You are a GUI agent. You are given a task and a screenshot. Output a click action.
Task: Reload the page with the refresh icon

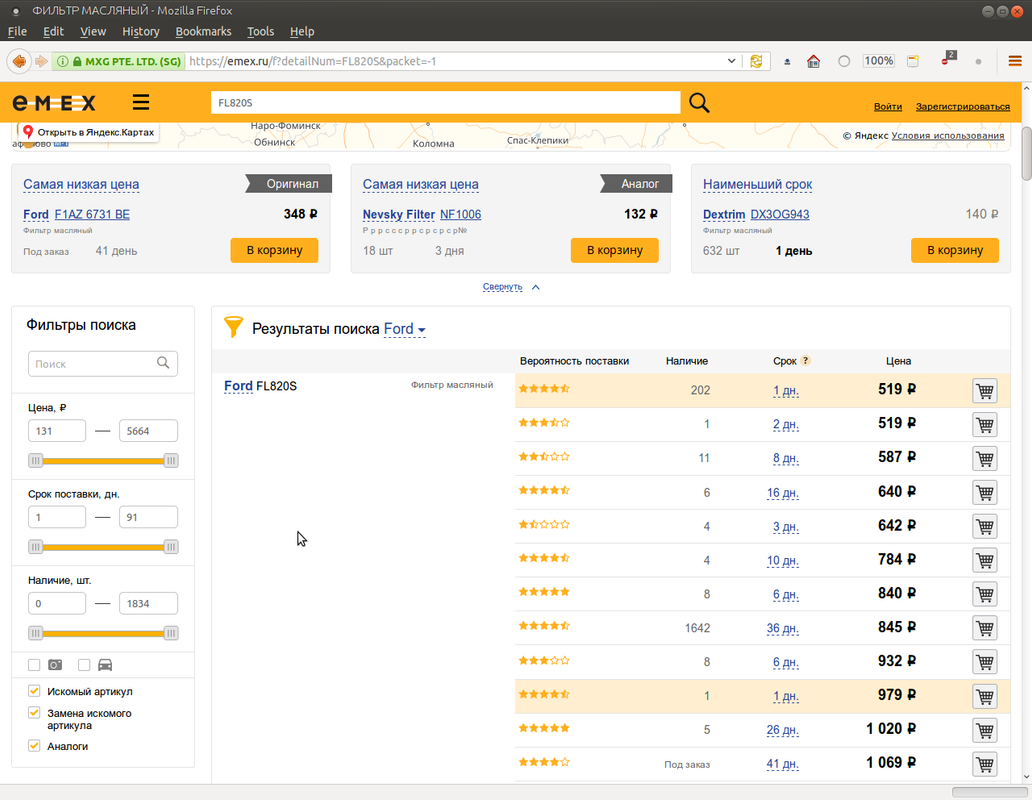[756, 61]
